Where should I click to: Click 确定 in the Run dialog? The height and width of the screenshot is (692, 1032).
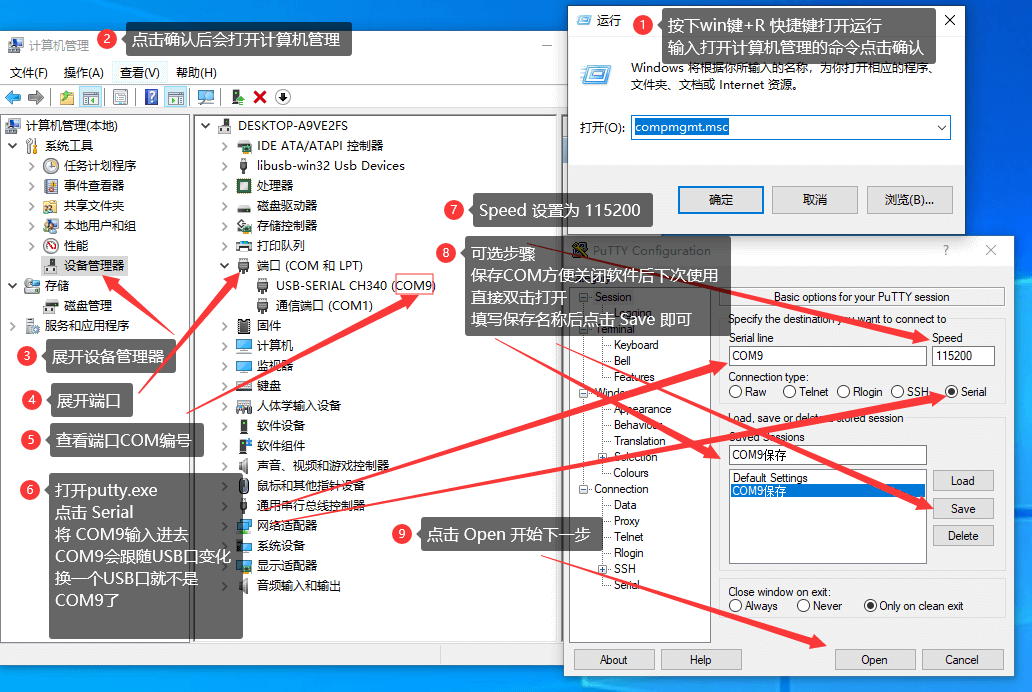click(x=721, y=200)
